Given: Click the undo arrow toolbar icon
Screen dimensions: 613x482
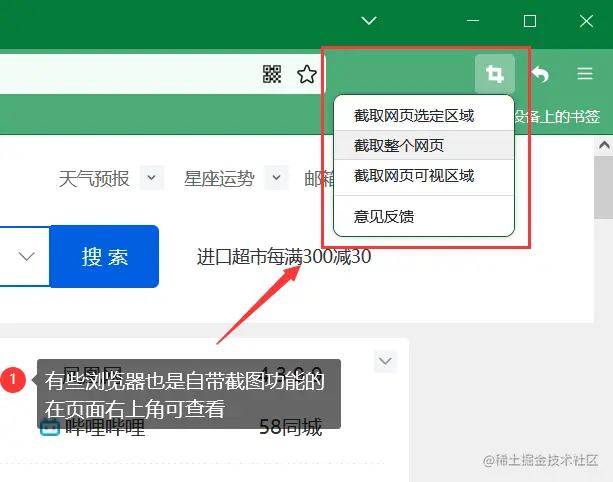Looking at the screenshot, I should [541, 74].
